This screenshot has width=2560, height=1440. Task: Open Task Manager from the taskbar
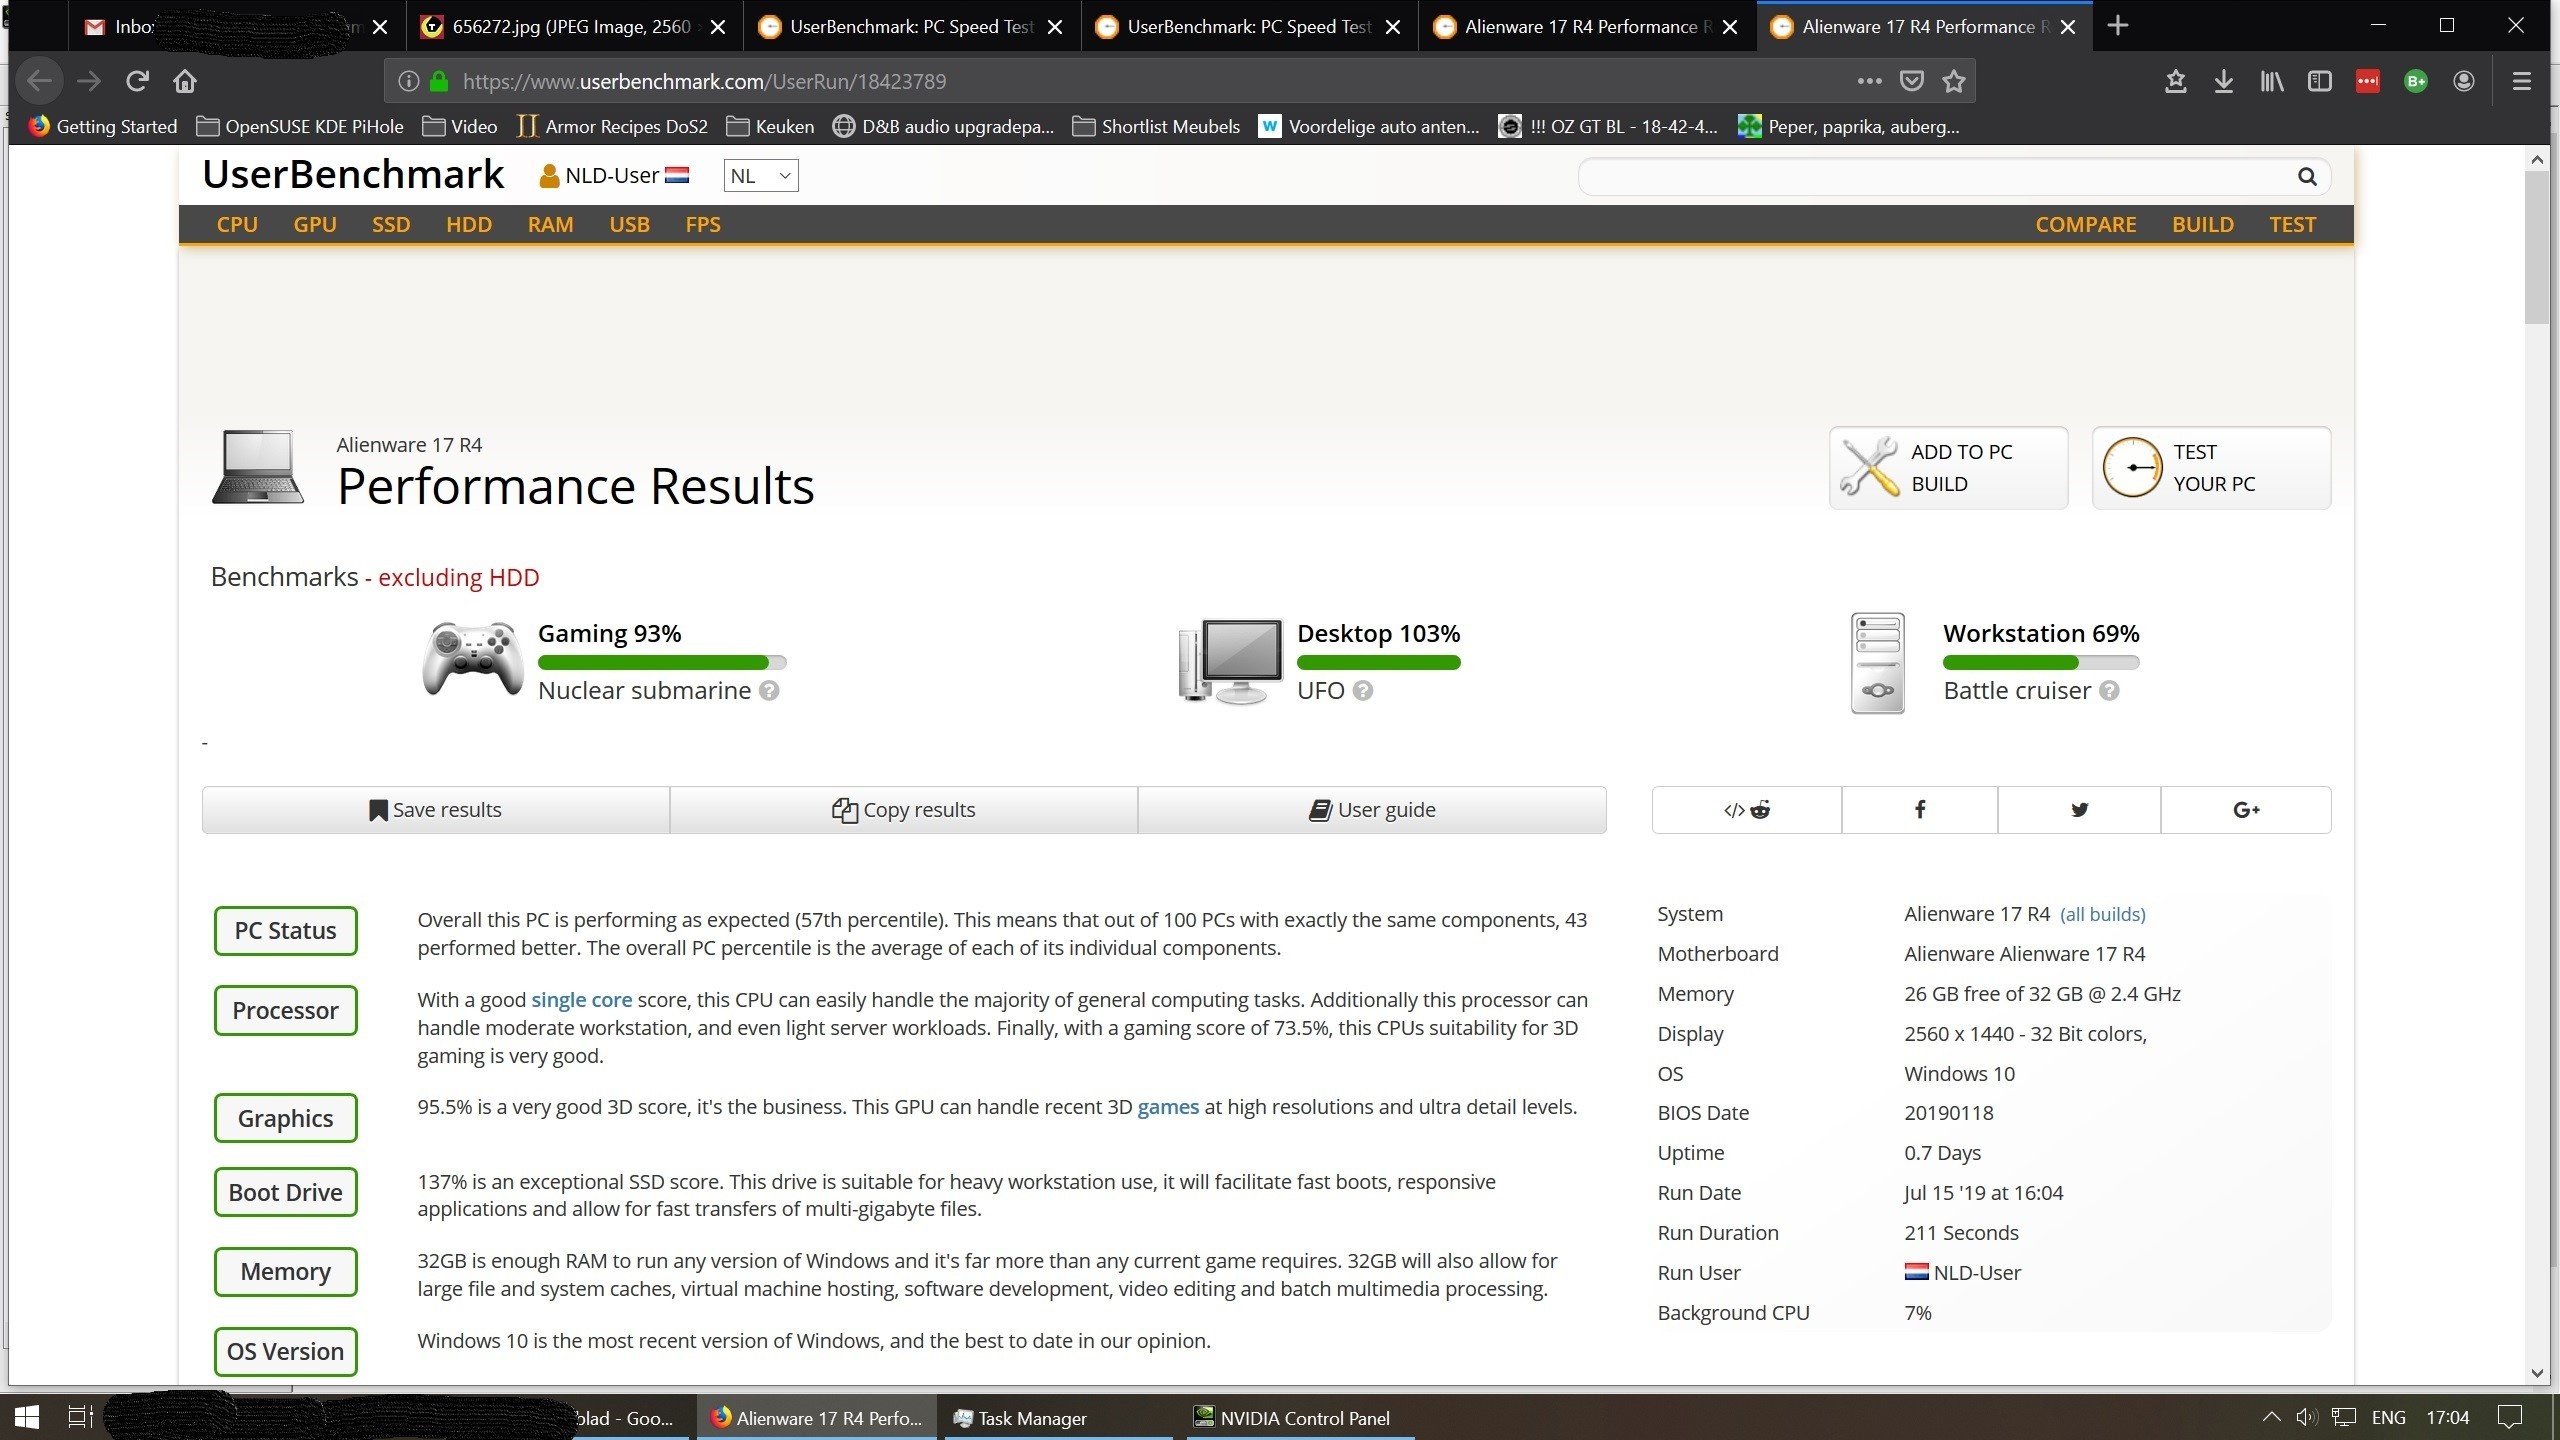(1030, 1418)
